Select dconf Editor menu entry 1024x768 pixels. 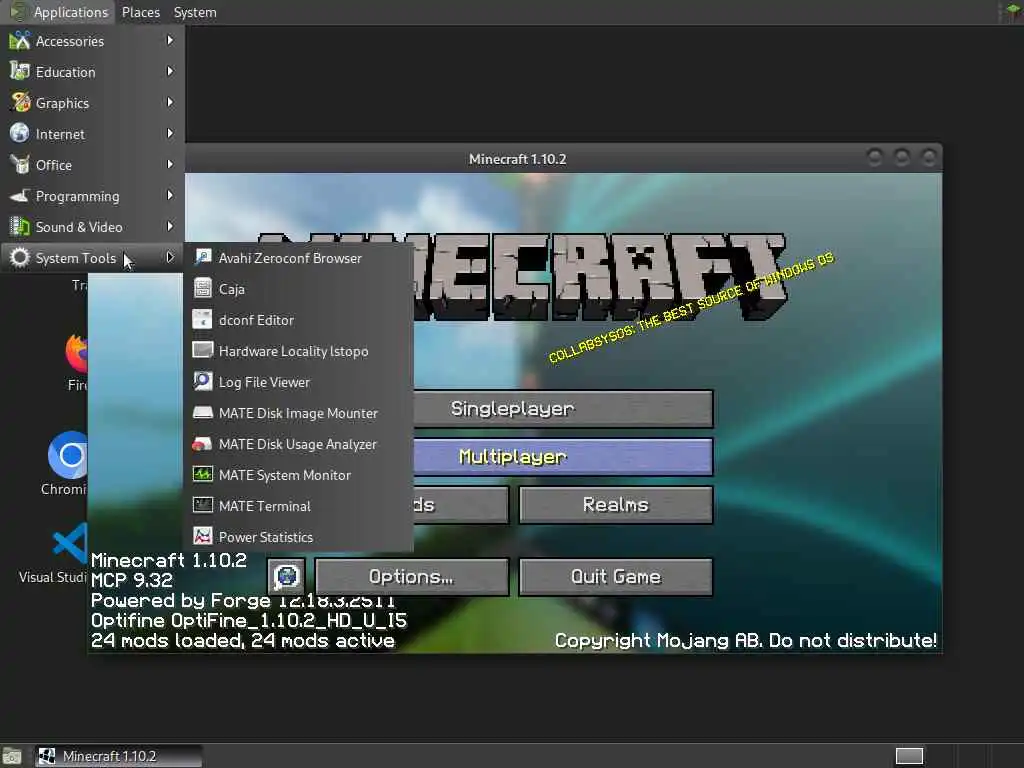[x=299, y=319]
